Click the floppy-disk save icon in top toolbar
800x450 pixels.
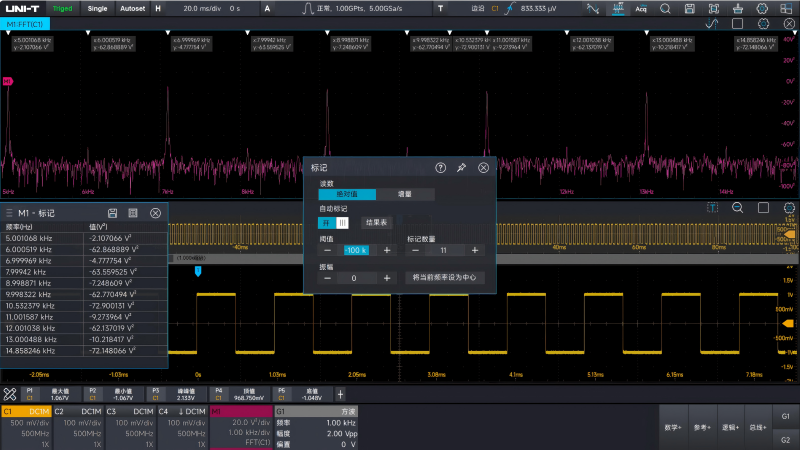click(689, 9)
